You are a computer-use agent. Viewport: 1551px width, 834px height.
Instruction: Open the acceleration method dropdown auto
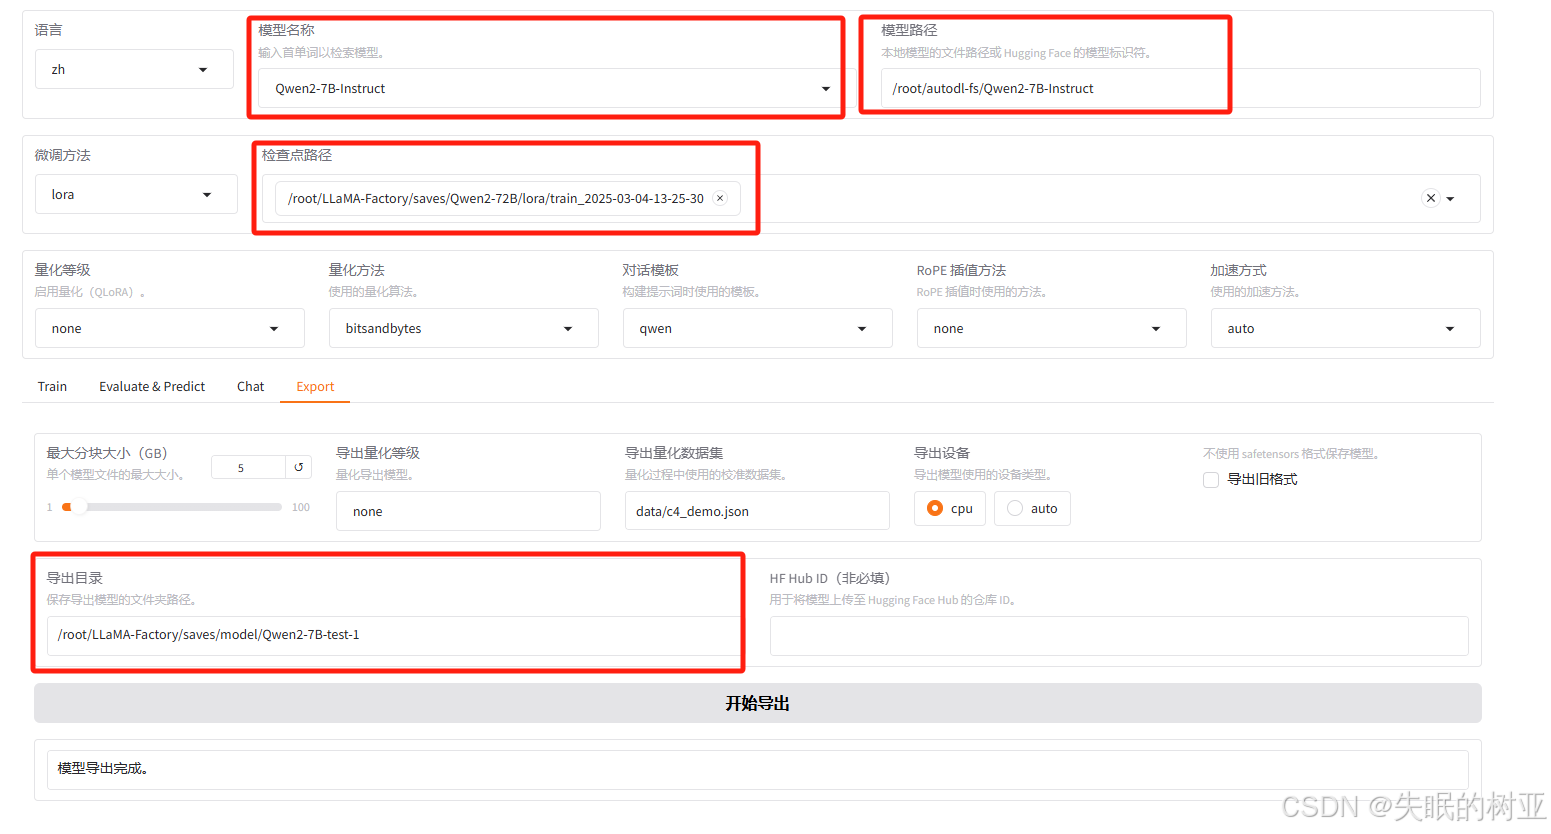point(1346,328)
